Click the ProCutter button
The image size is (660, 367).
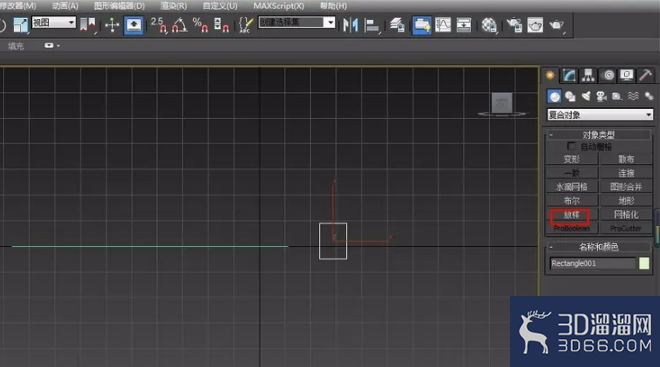(x=626, y=228)
